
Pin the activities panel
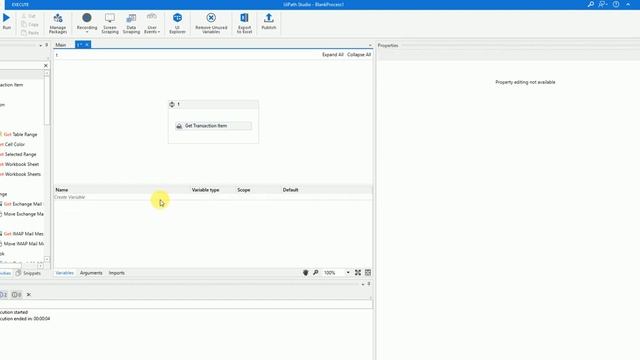[x=47, y=45]
